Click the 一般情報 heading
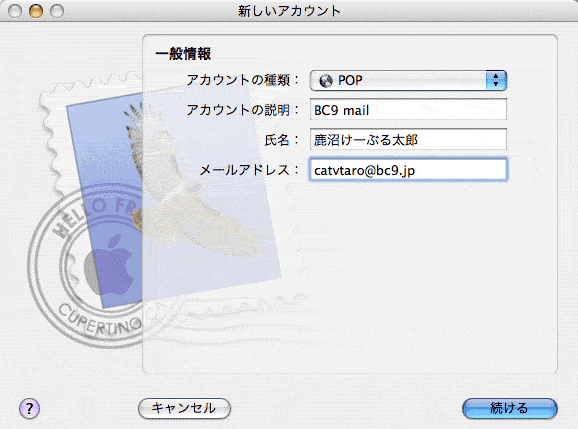This screenshot has height=429, width=578. (x=183, y=54)
